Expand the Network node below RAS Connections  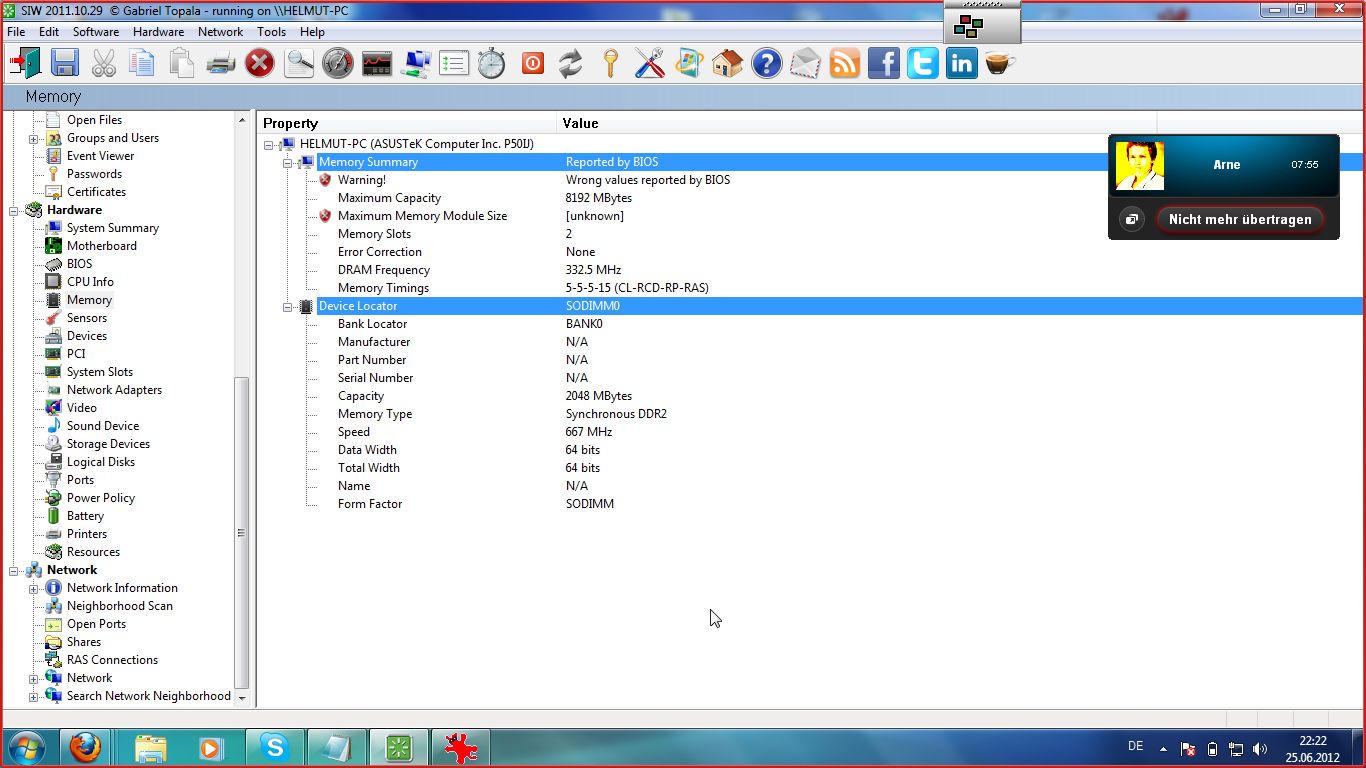click(33, 679)
